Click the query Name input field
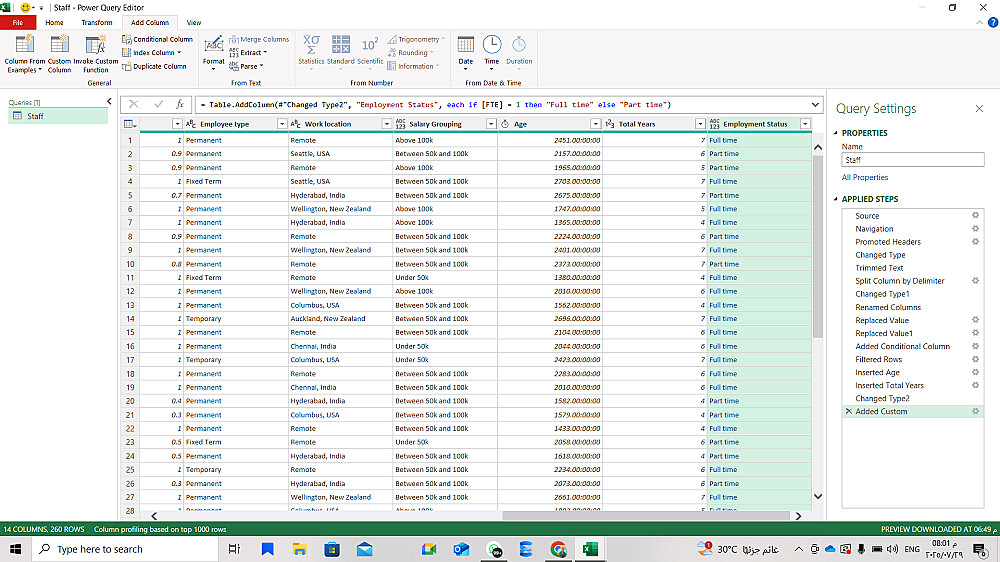Viewport: 1000px width, 562px height. point(912,160)
